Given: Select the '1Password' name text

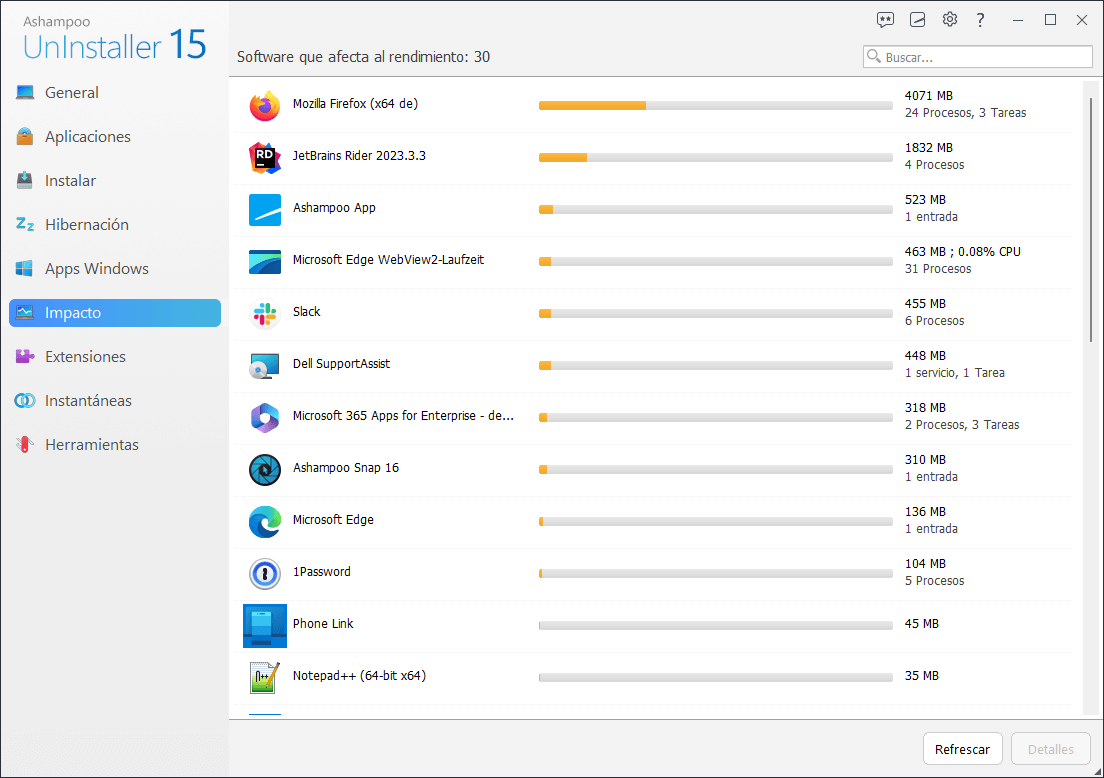Looking at the screenshot, I should point(322,572).
